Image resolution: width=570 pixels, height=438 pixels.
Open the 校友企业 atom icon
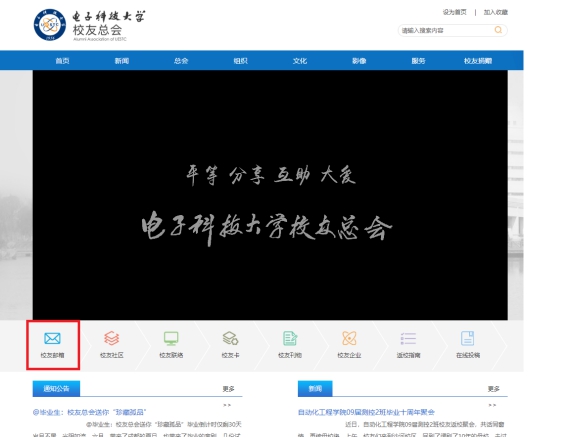[x=349, y=338]
